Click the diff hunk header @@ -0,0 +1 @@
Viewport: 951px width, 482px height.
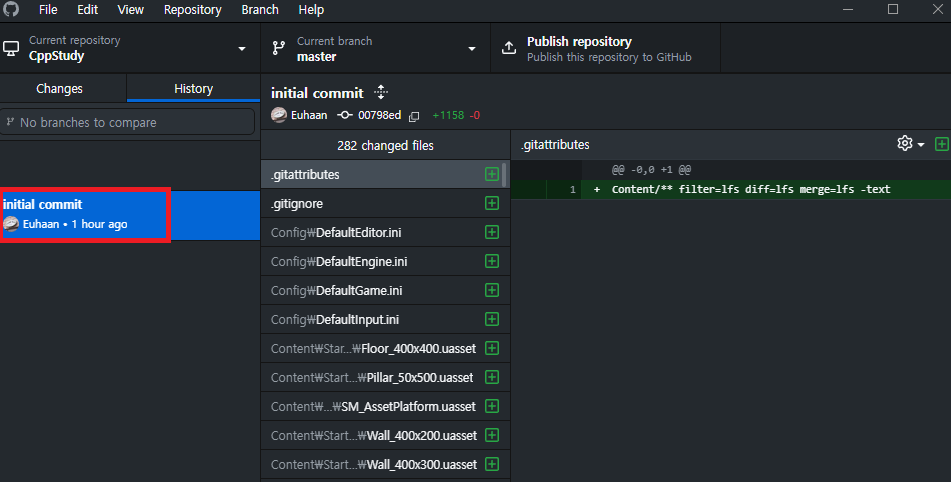click(651, 170)
